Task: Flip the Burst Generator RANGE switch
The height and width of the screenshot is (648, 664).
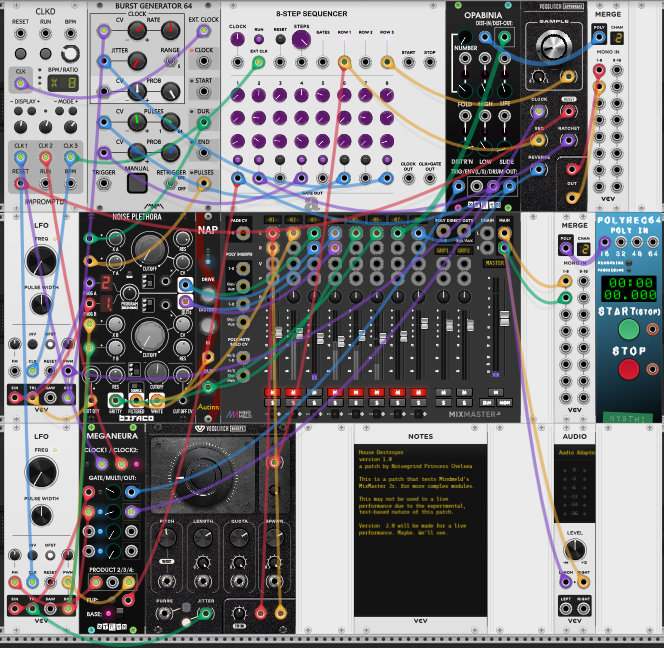Action: [x=170, y=61]
